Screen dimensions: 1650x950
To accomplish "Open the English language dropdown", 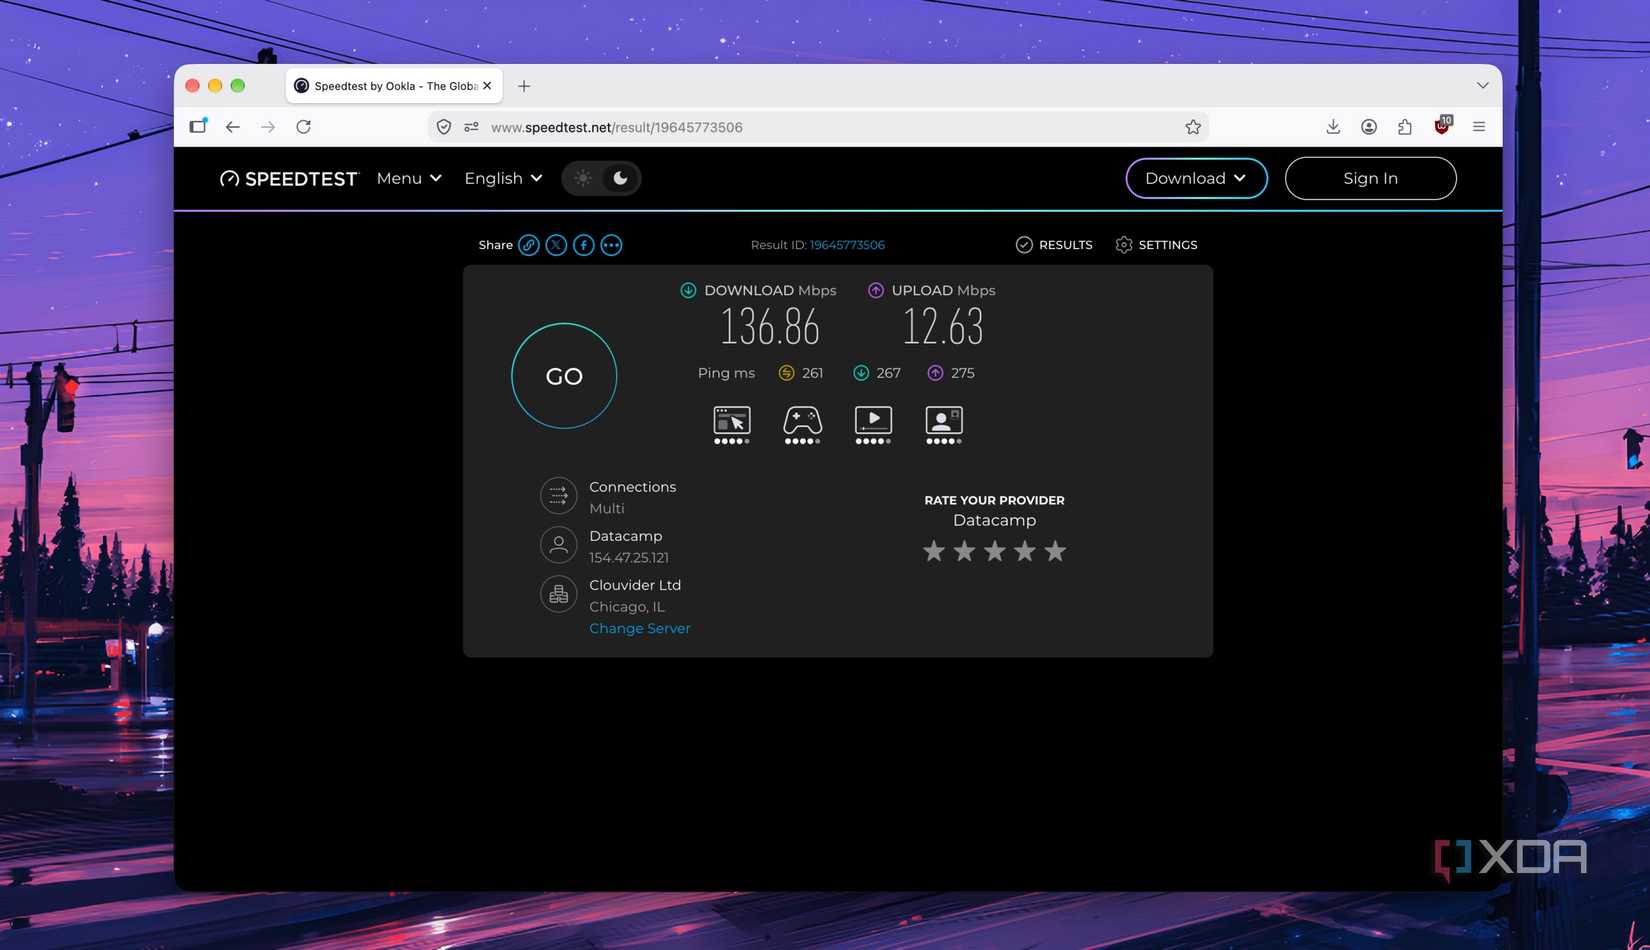I will 503,178.
